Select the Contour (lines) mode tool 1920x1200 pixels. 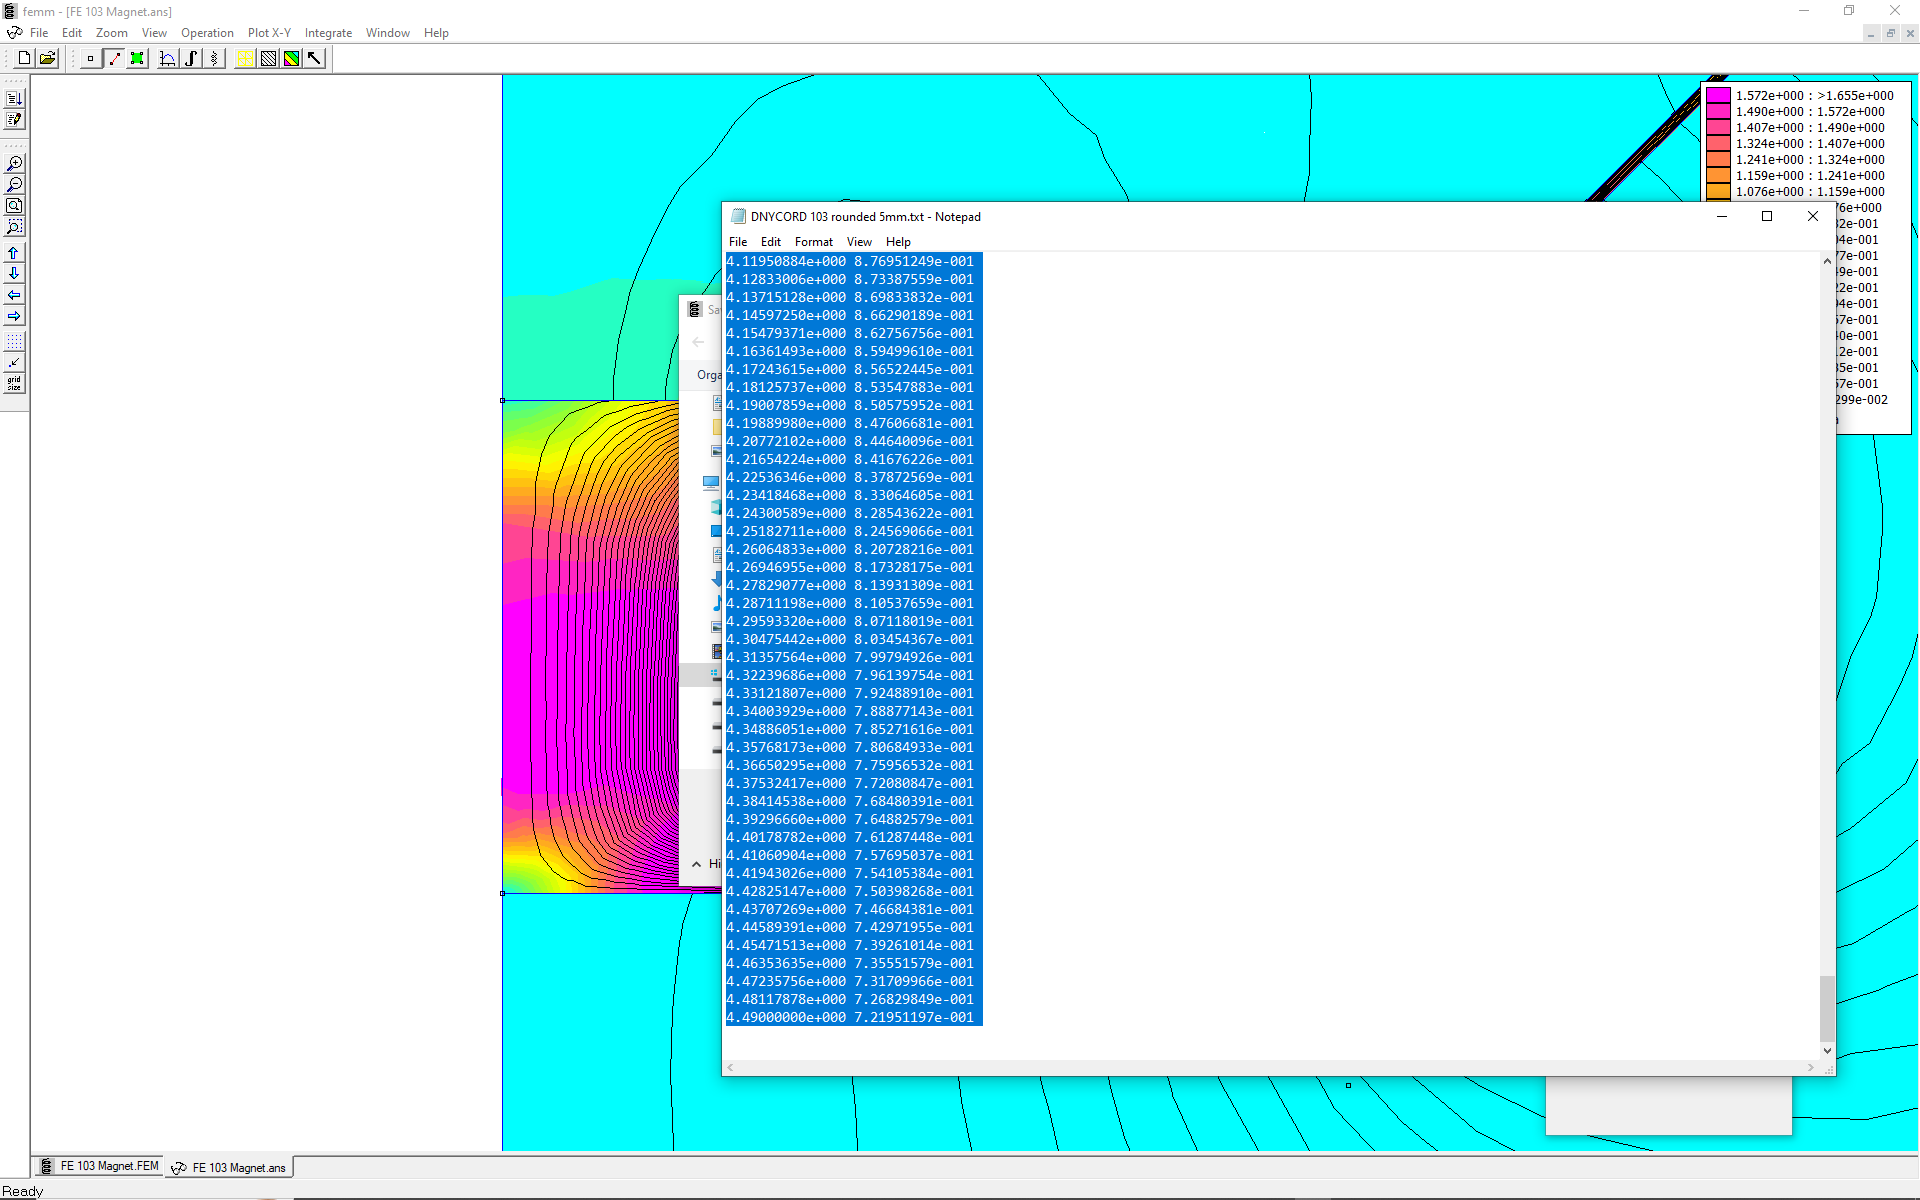tap(114, 59)
